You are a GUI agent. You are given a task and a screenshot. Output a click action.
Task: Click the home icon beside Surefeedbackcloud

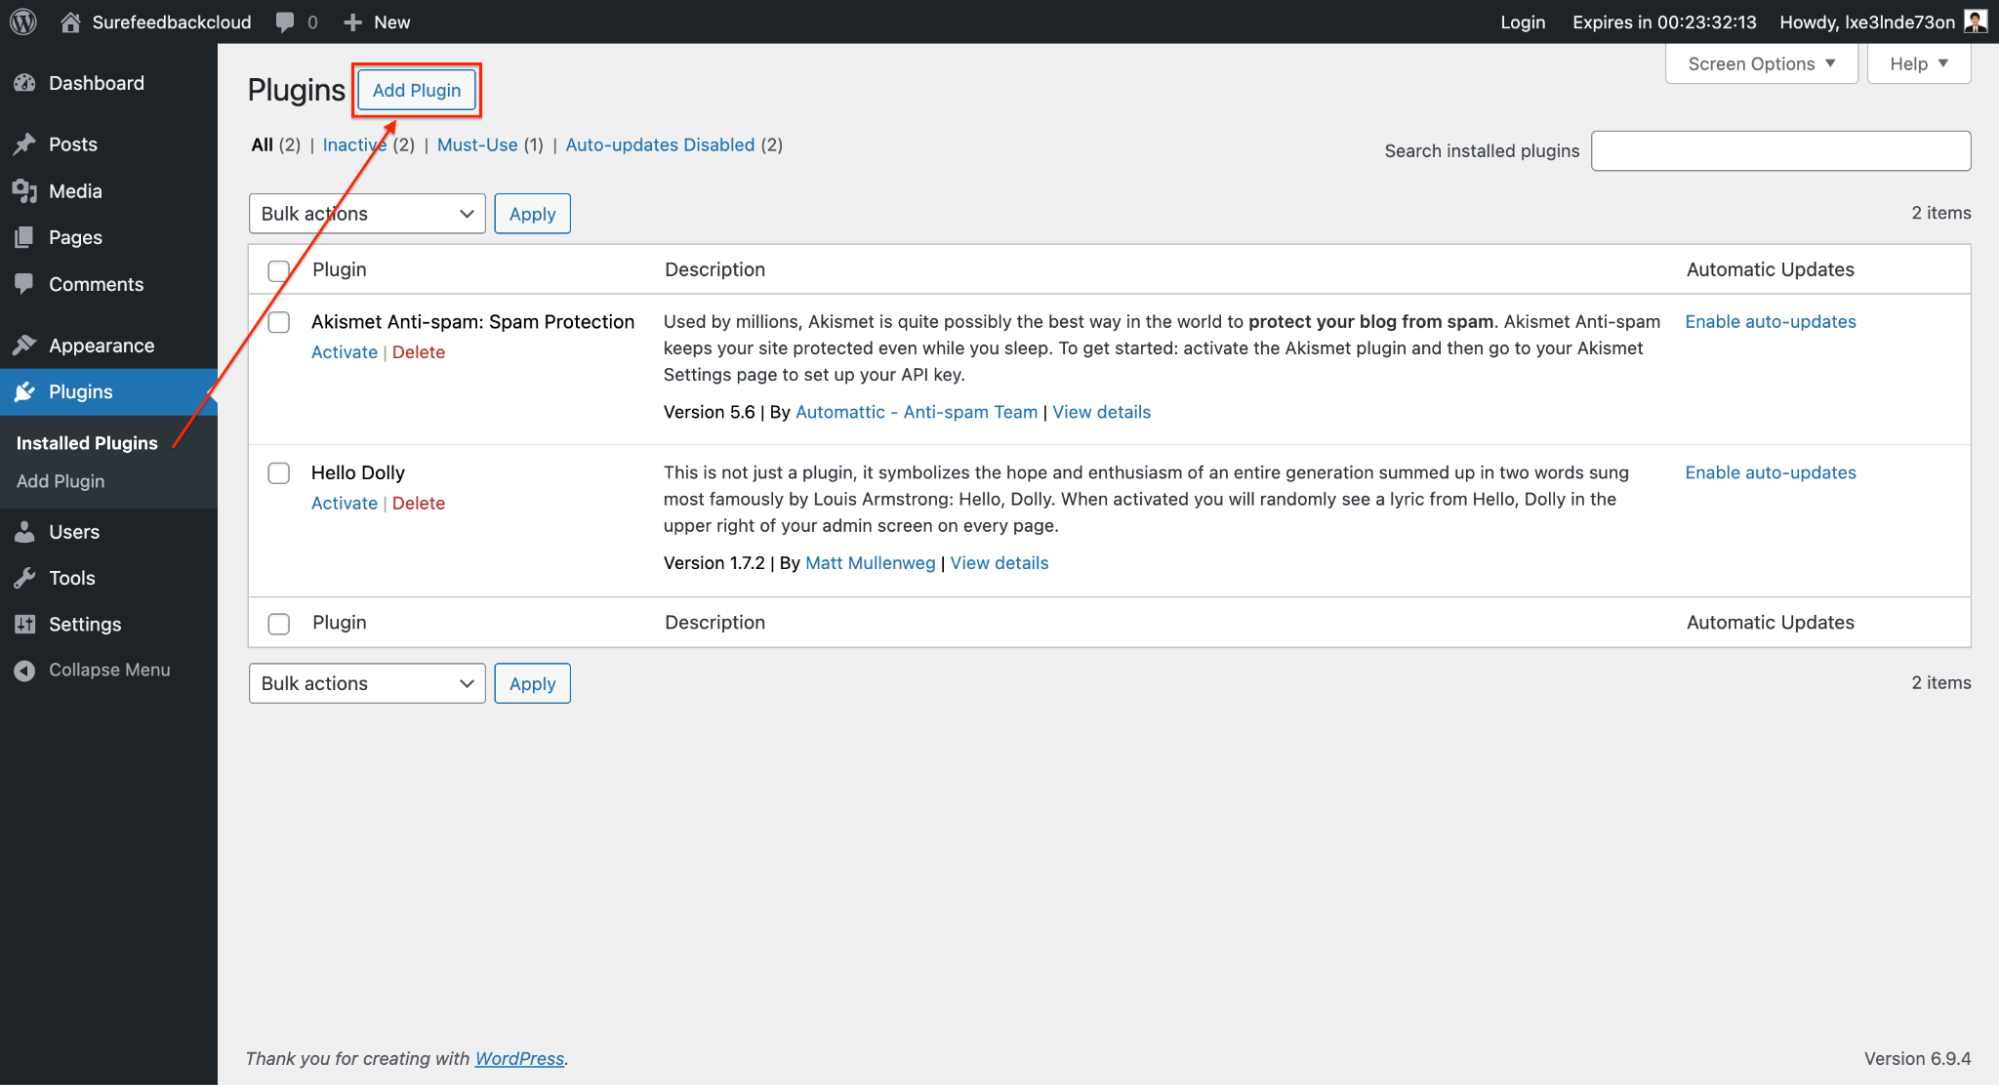point(70,22)
